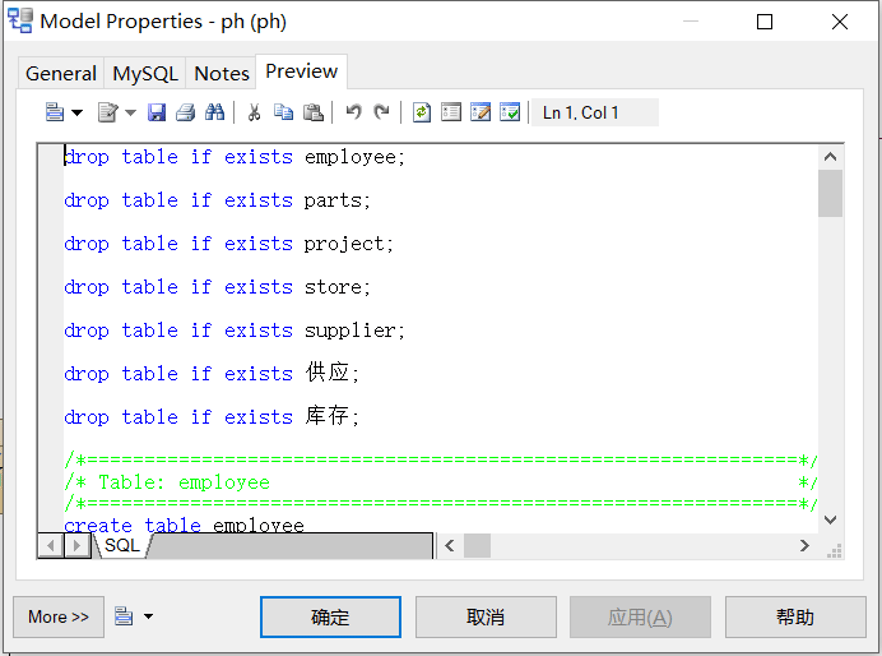Redo the last edit
The height and width of the screenshot is (656, 882).
(x=381, y=113)
